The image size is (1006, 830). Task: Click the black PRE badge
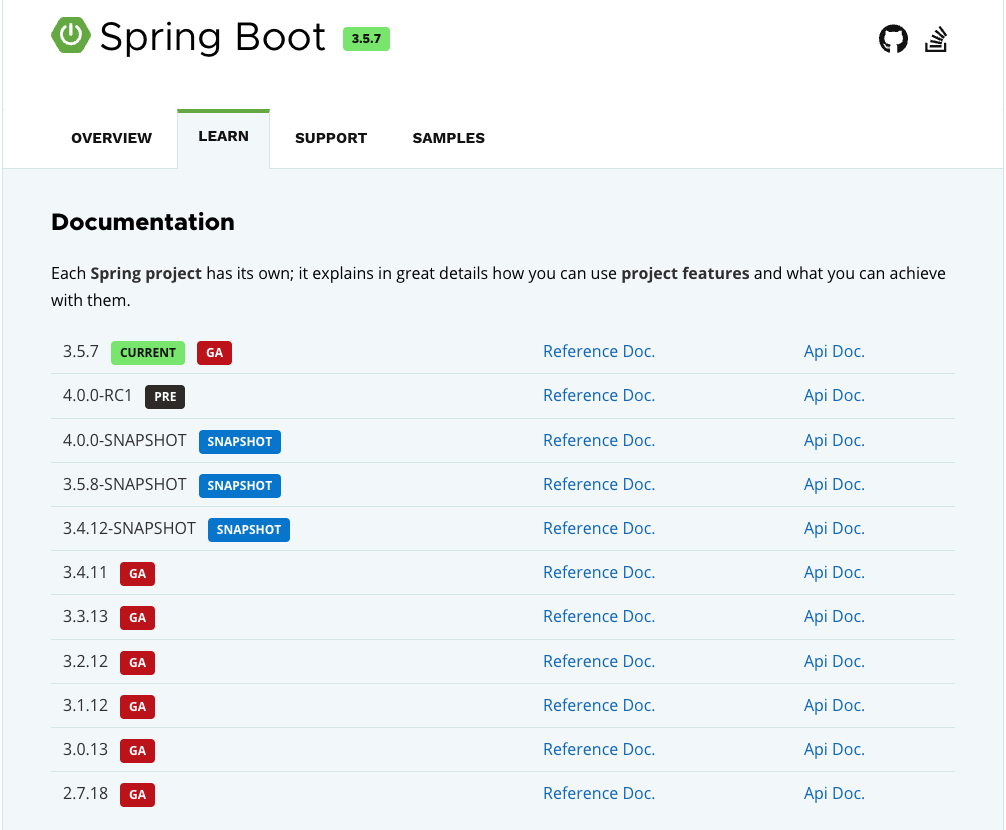point(165,396)
